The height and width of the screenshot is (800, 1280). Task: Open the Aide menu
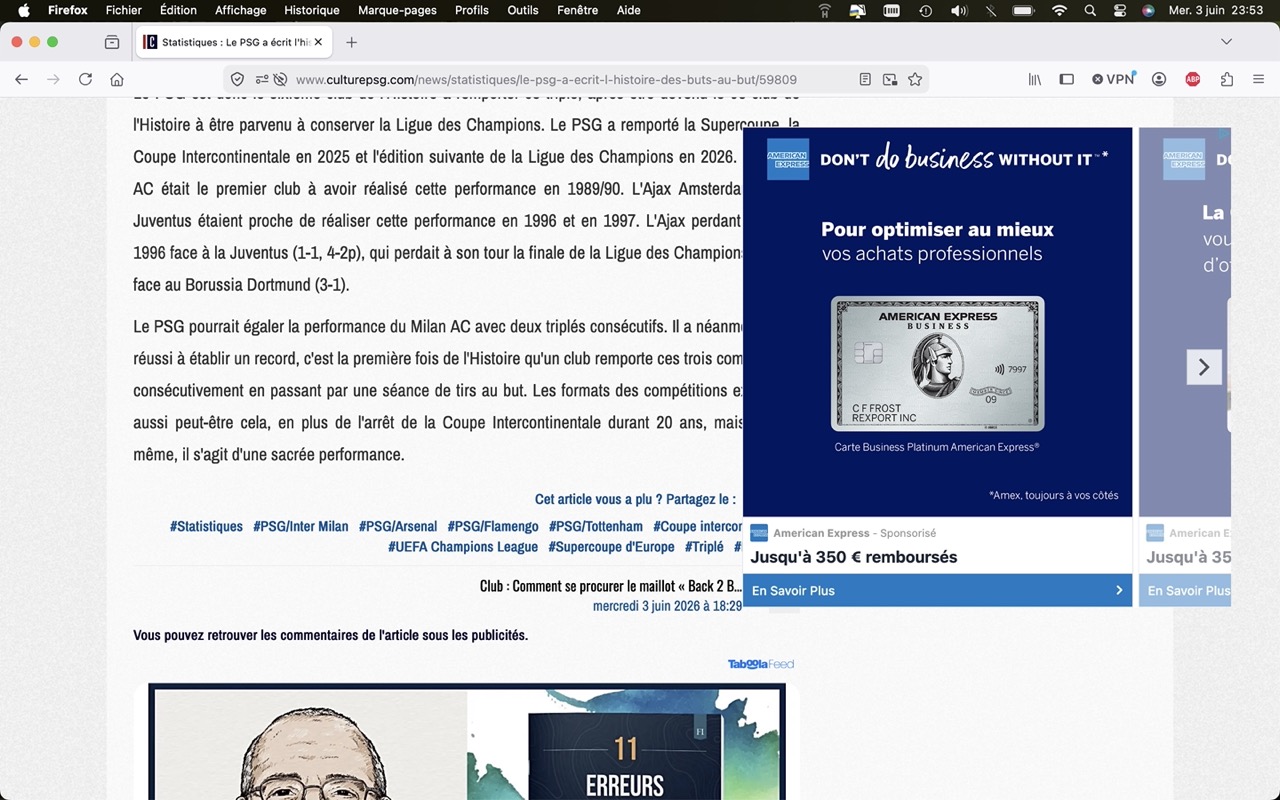[629, 11]
